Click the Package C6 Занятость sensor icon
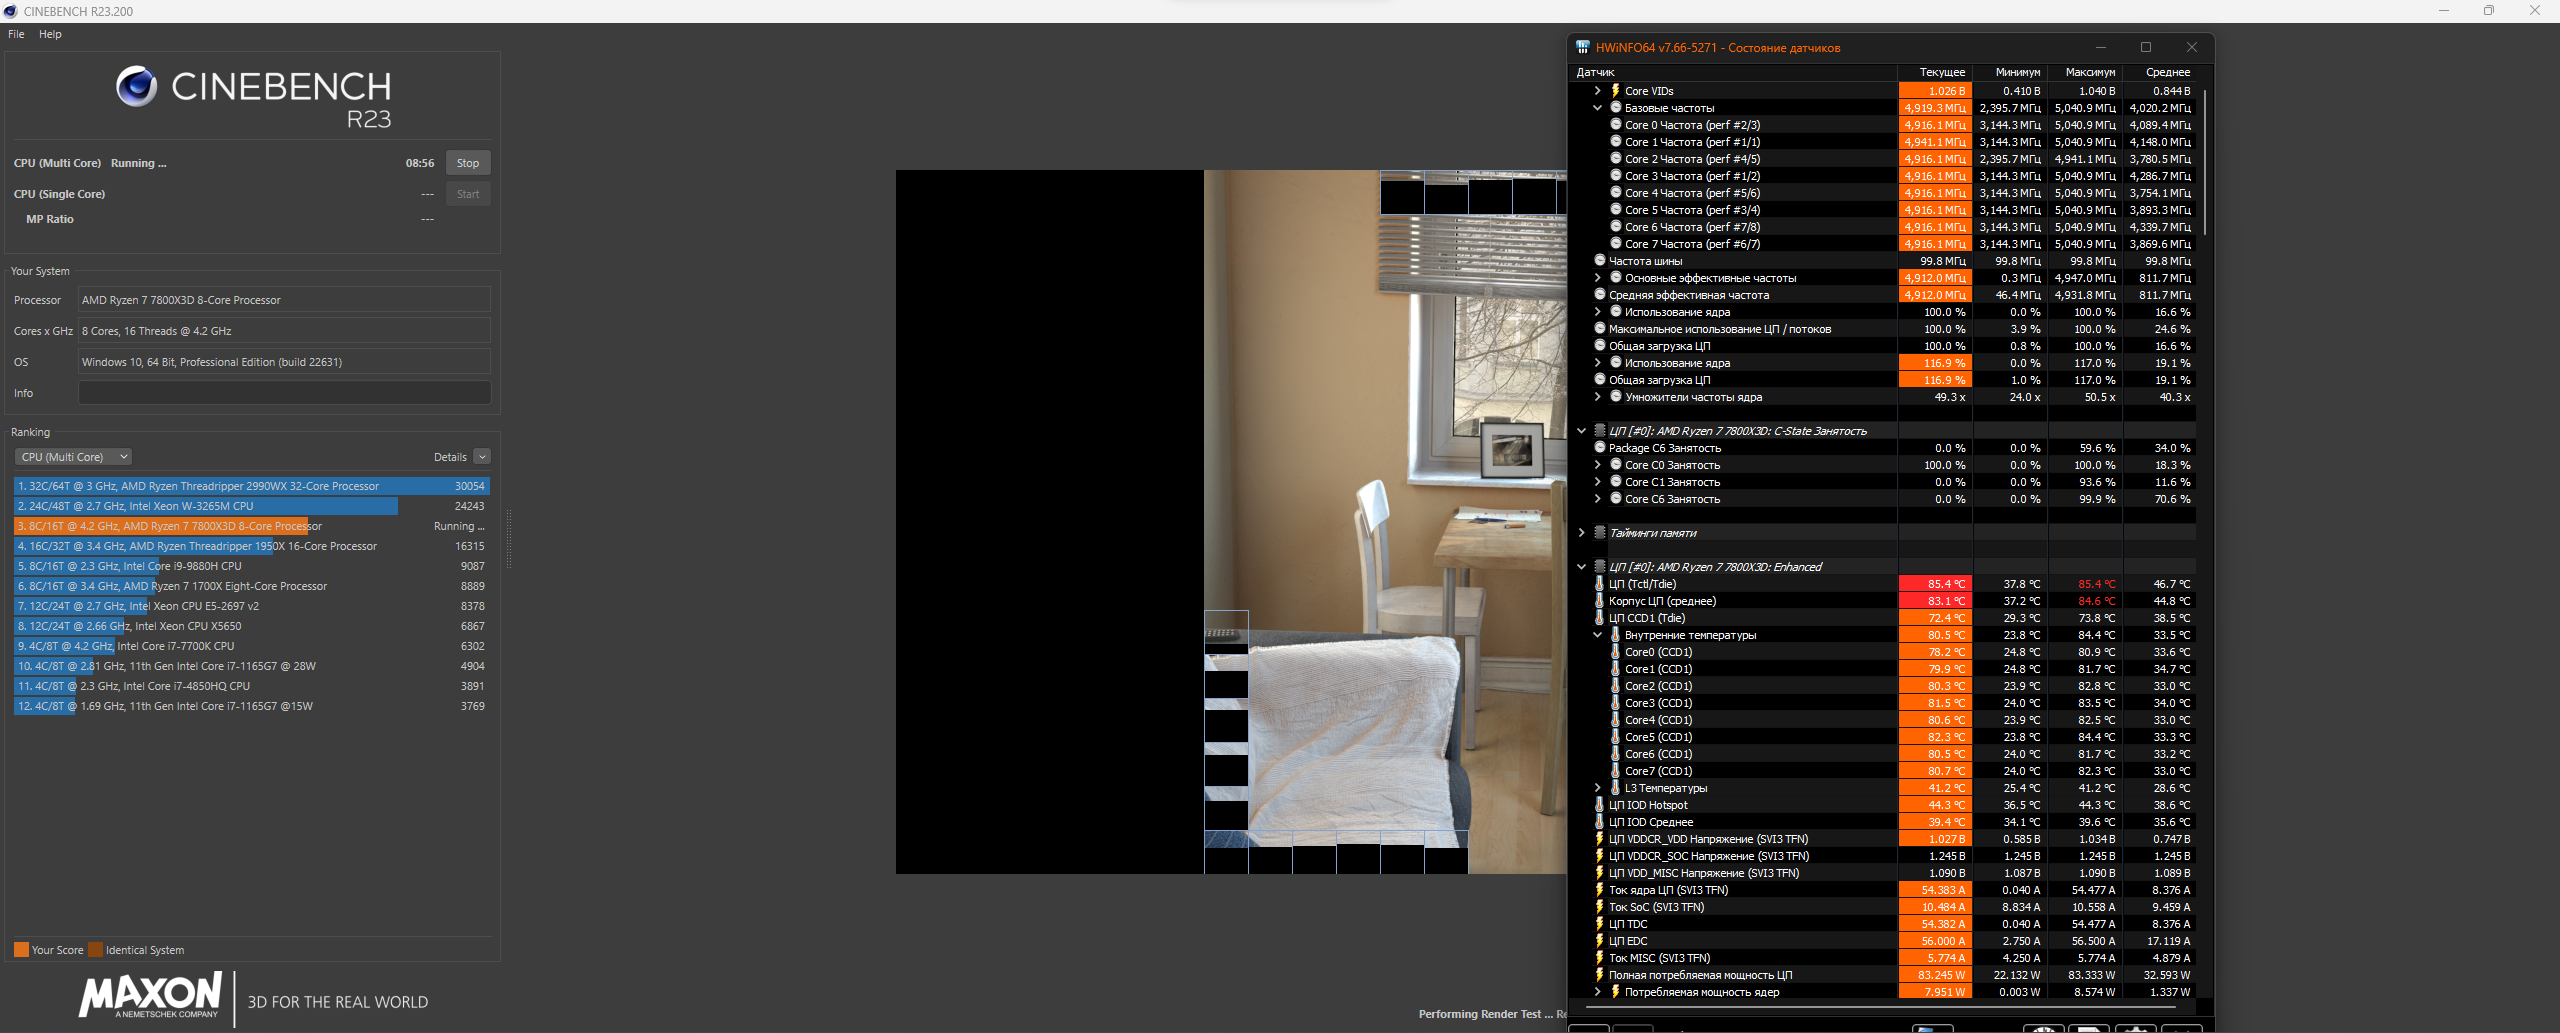 (1600, 448)
